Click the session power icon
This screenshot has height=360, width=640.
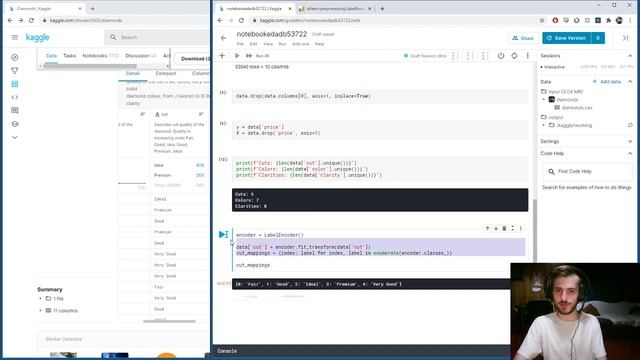[501, 56]
